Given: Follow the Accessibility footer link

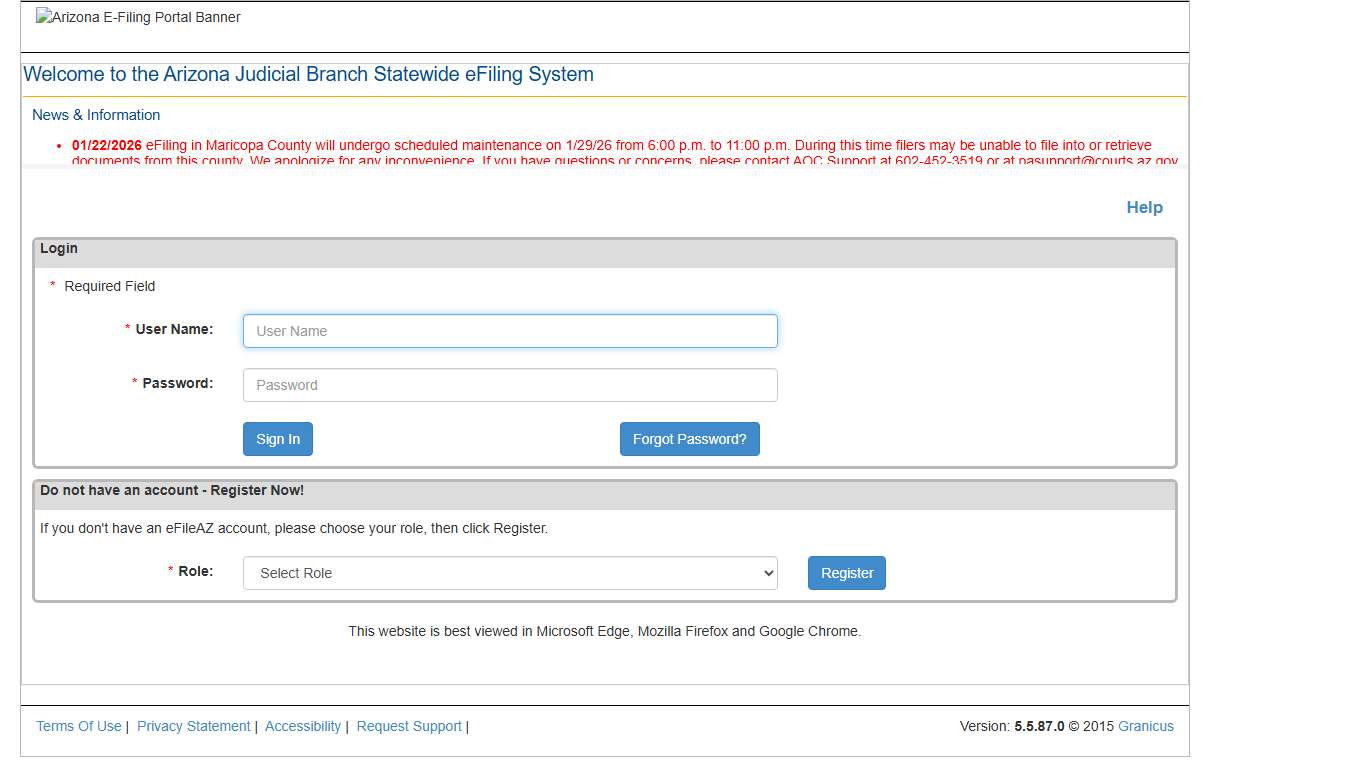Looking at the screenshot, I should 303,726.
